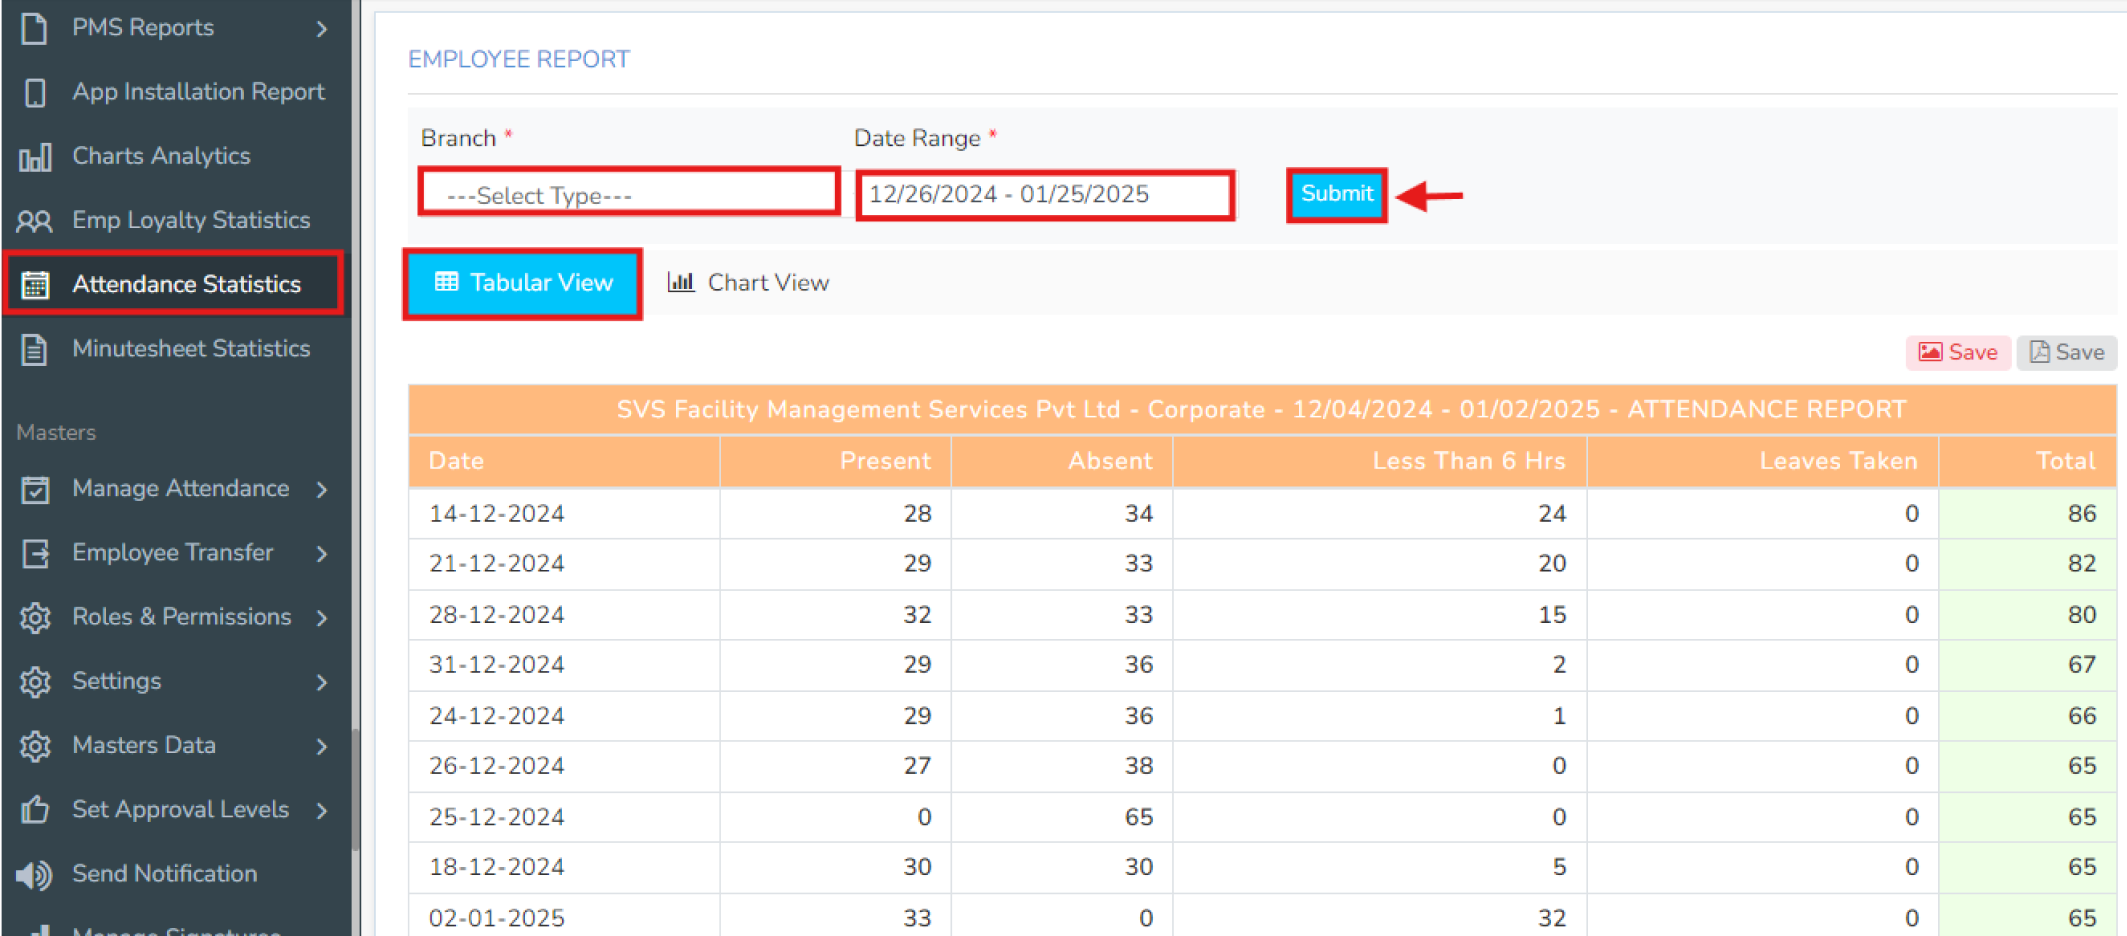Select the 14-12-2024 date cell
This screenshot has height=936, width=2127.
[x=564, y=513]
